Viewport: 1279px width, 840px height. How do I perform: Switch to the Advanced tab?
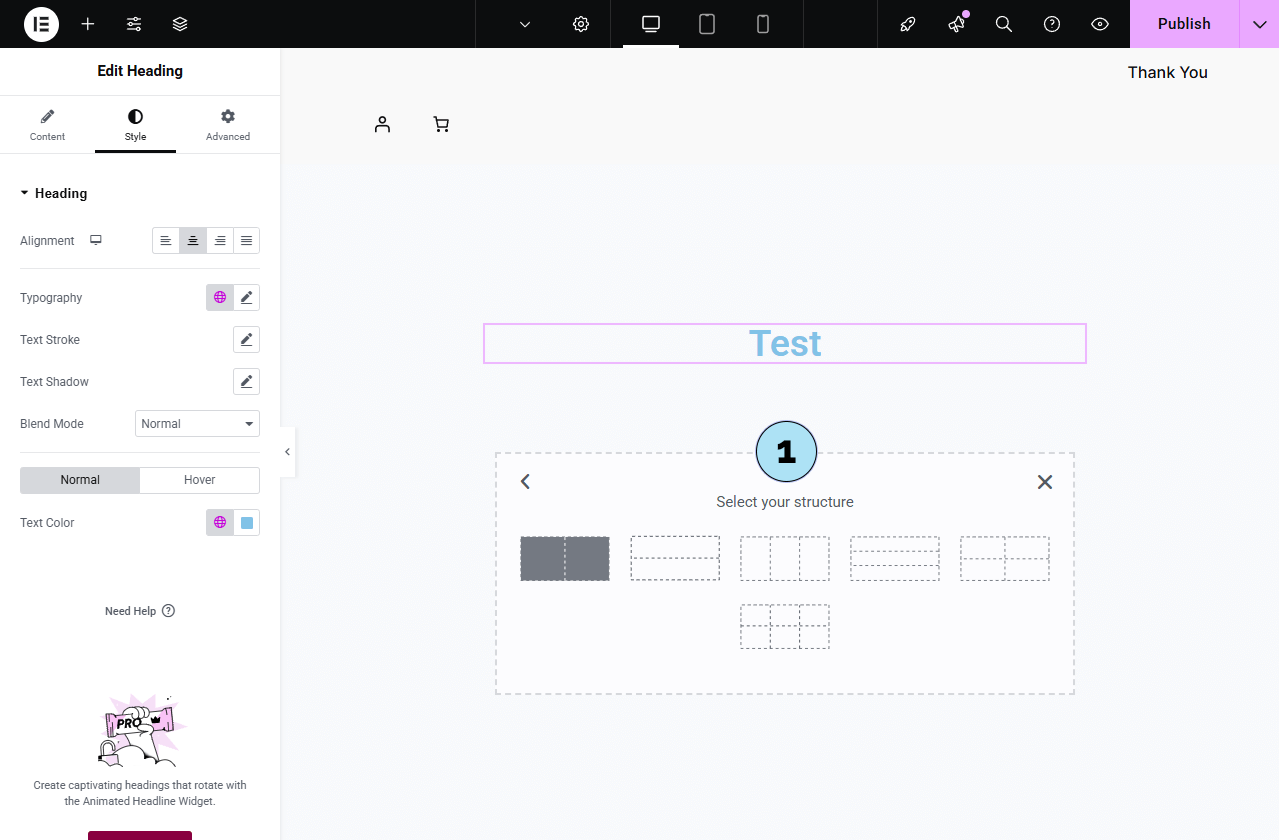228,125
